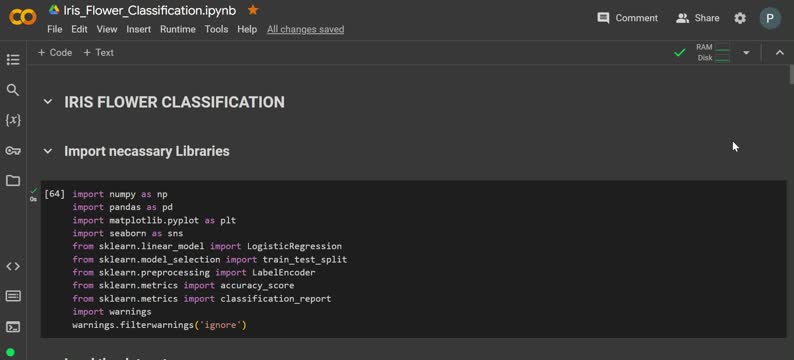This screenshot has height=360, width=794.
Task: Click the IRIS FLOWER CLASSIFICATION heading text
Action: (x=174, y=102)
